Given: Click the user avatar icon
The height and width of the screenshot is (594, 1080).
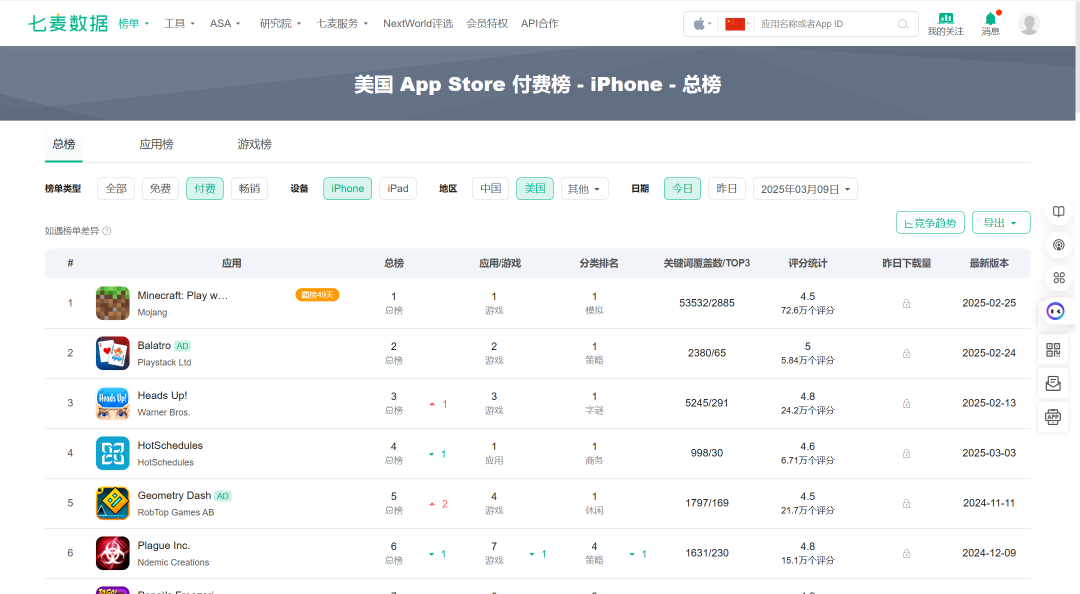Looking at the screenshot, I should tap(1028, 23).
